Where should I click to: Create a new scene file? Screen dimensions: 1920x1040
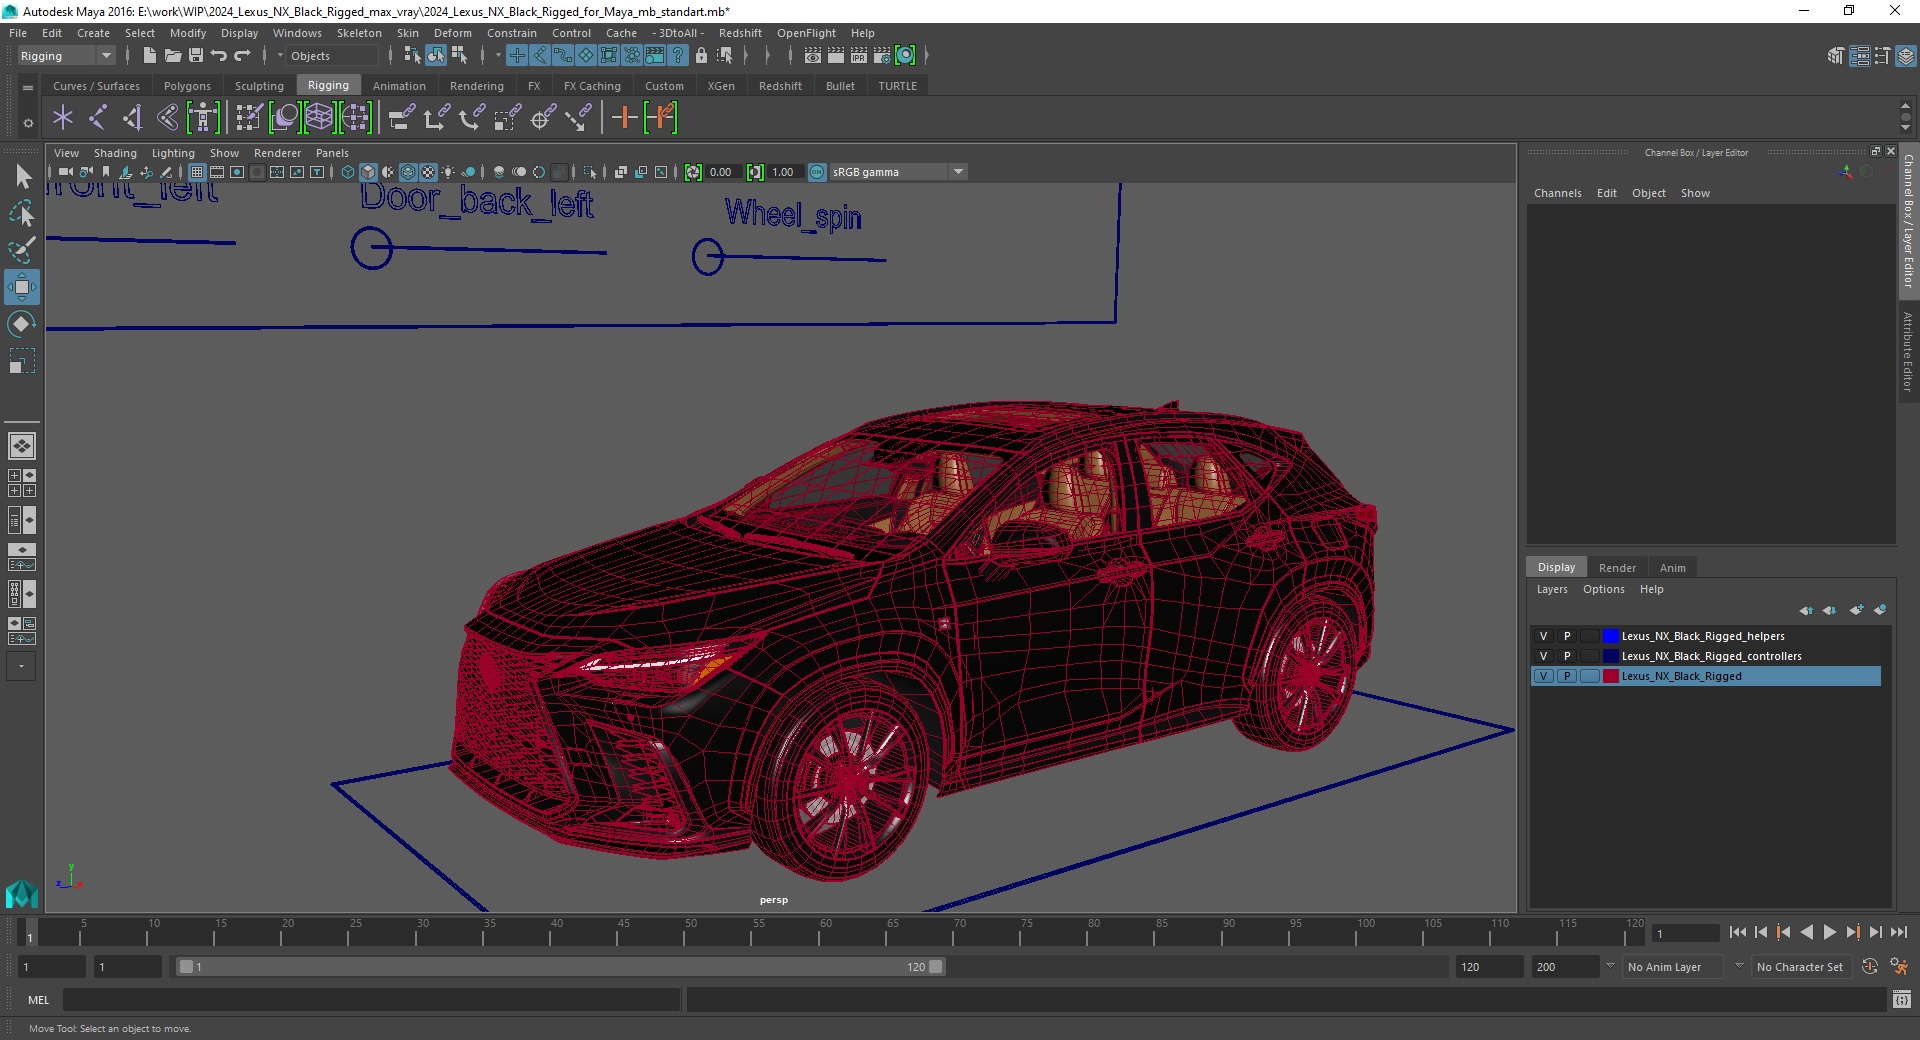[149, 56]
